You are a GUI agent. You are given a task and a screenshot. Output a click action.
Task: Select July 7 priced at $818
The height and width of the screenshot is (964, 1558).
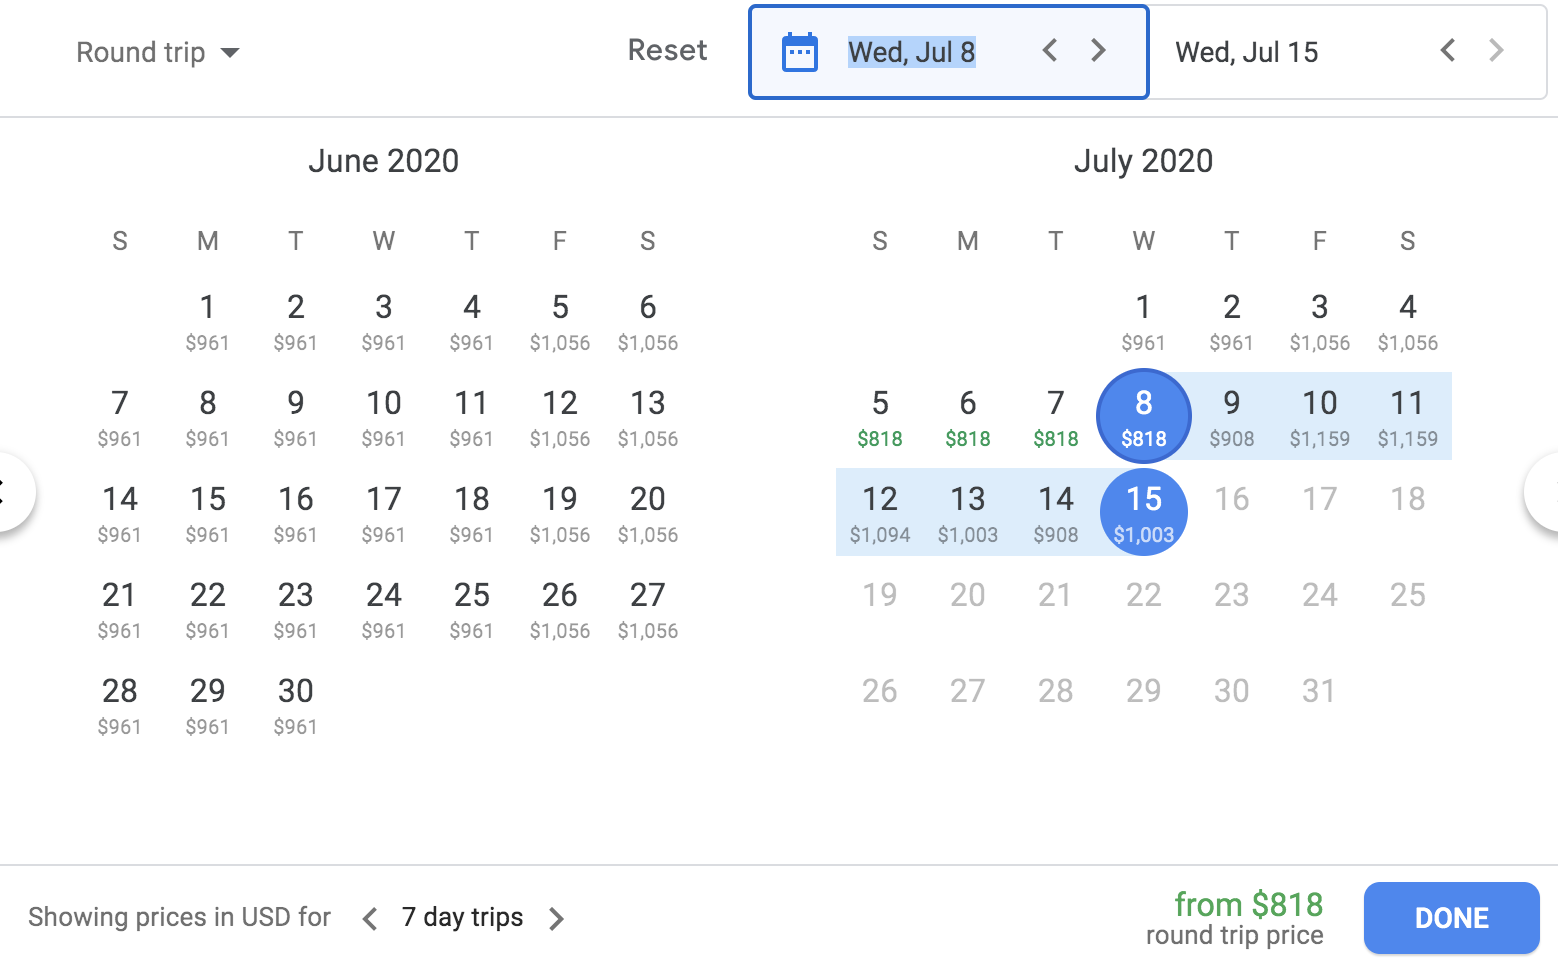[1055, 416]
